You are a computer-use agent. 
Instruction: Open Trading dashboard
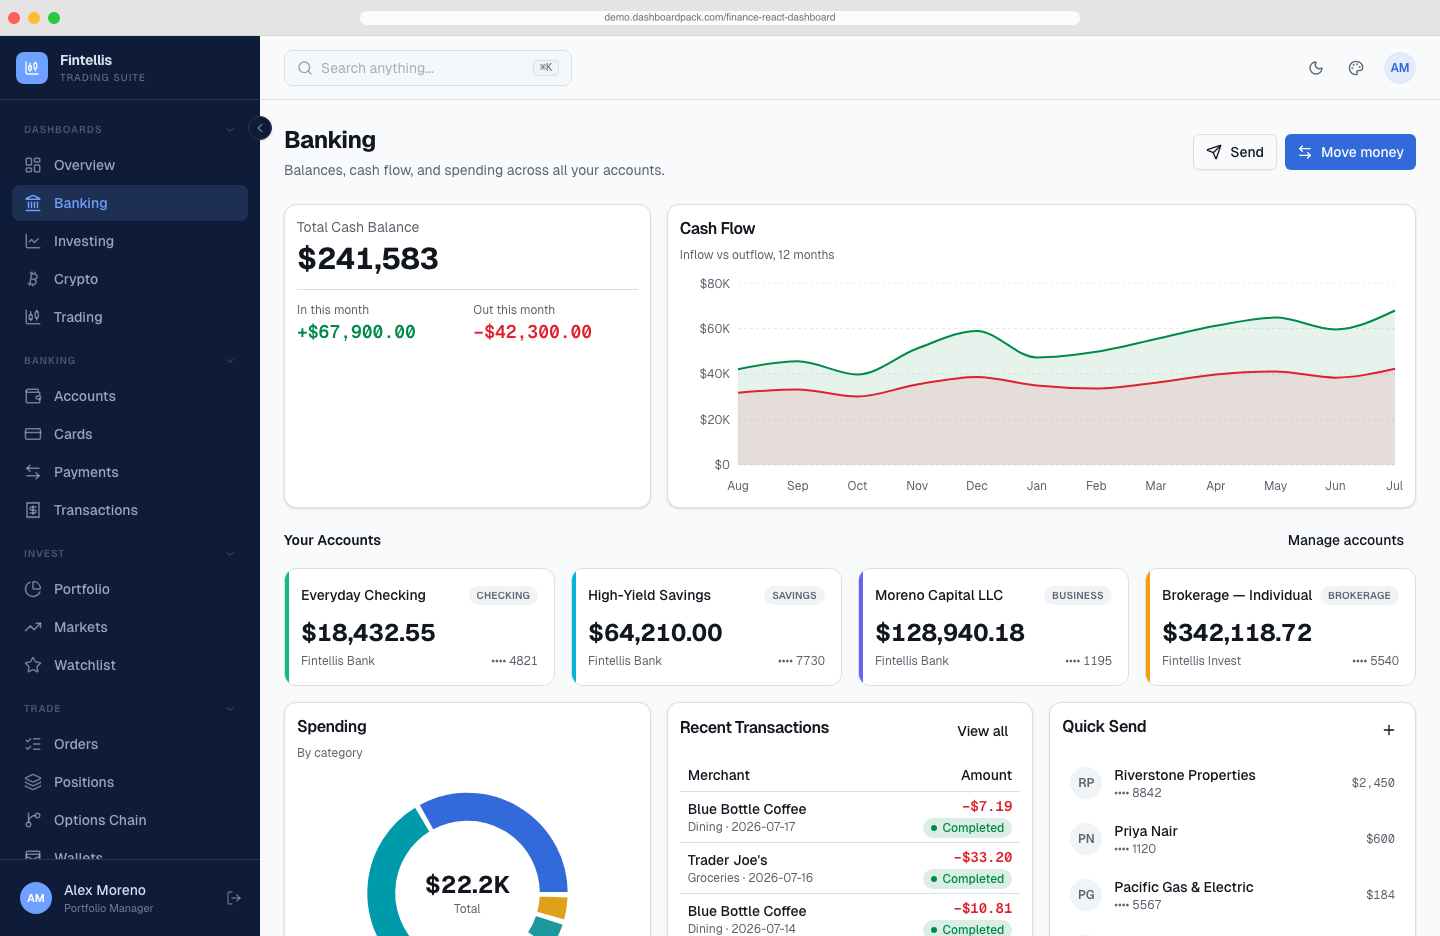(x=130, y=317)
